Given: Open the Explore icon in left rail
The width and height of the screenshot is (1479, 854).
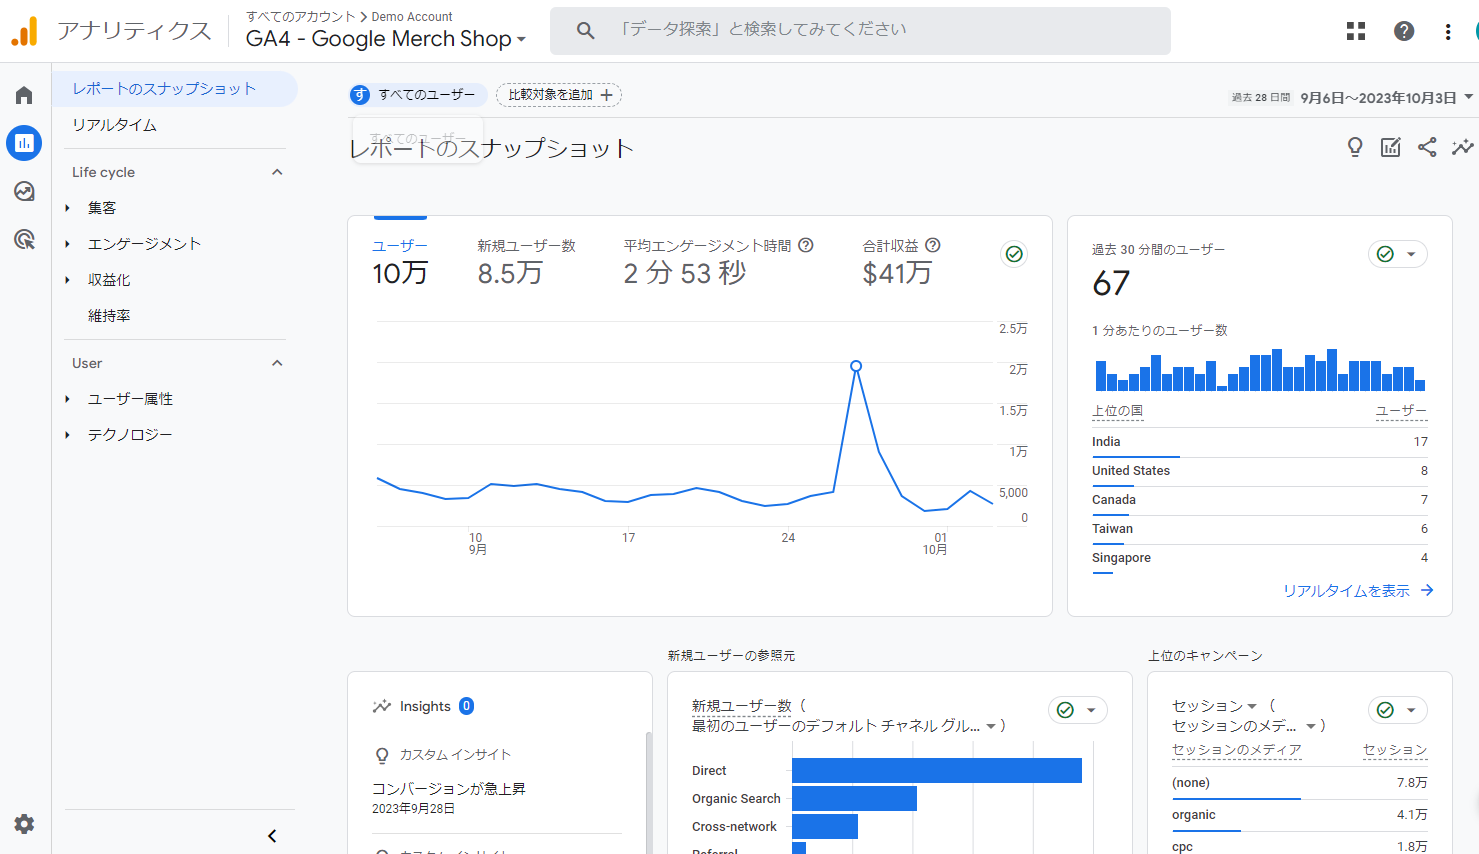Looking at the screenshot, I should pyautogui.click(x=24, y=191).
